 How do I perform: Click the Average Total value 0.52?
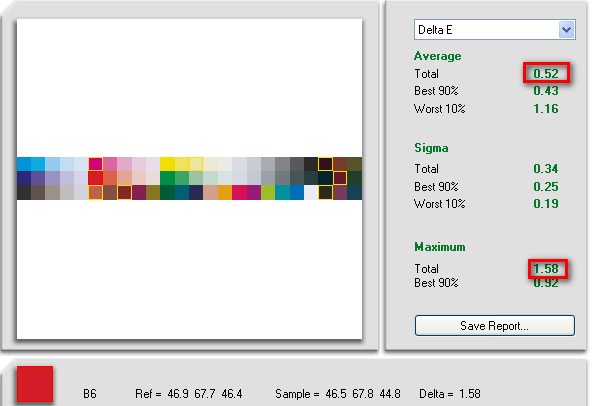[546, 73]
